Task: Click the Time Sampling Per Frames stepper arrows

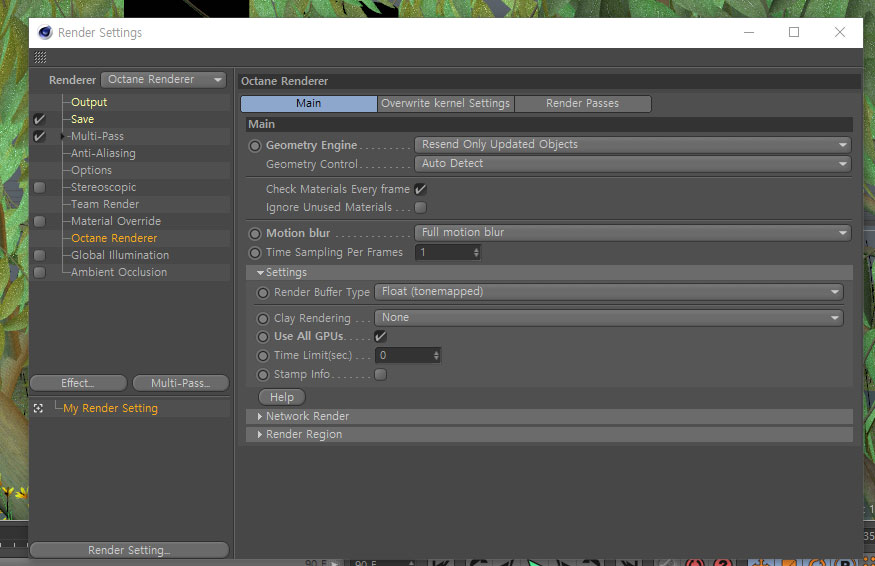Action: tap(476, 252)
